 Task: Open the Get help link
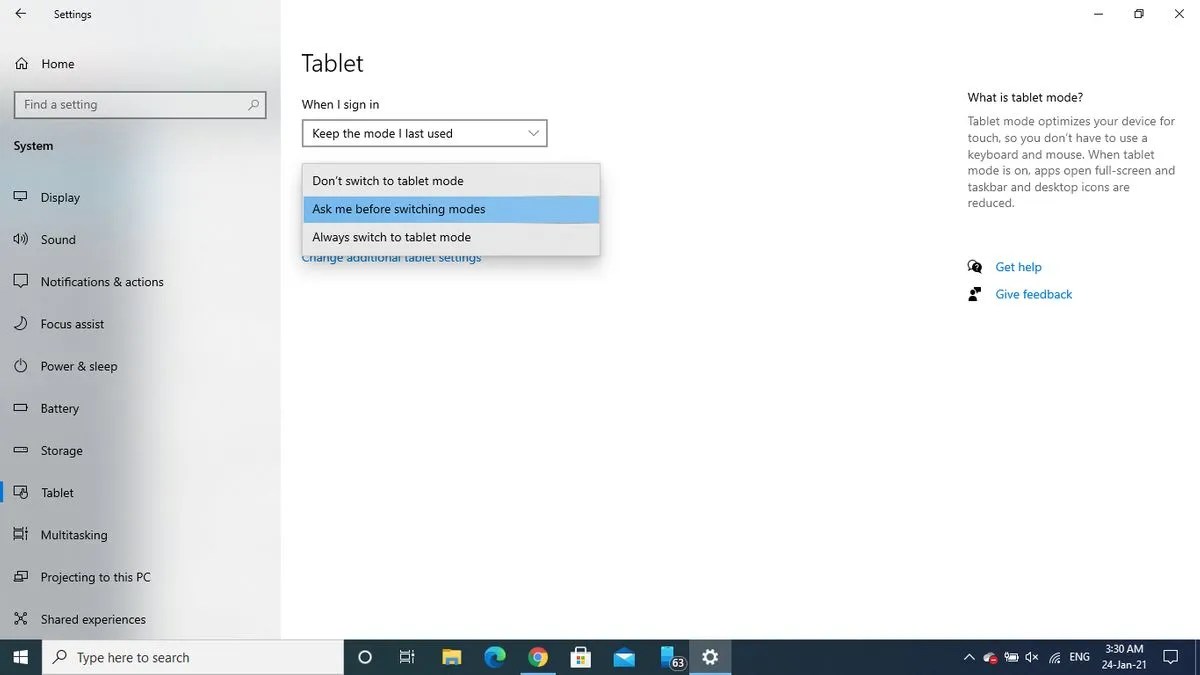tap(1018, 267)
